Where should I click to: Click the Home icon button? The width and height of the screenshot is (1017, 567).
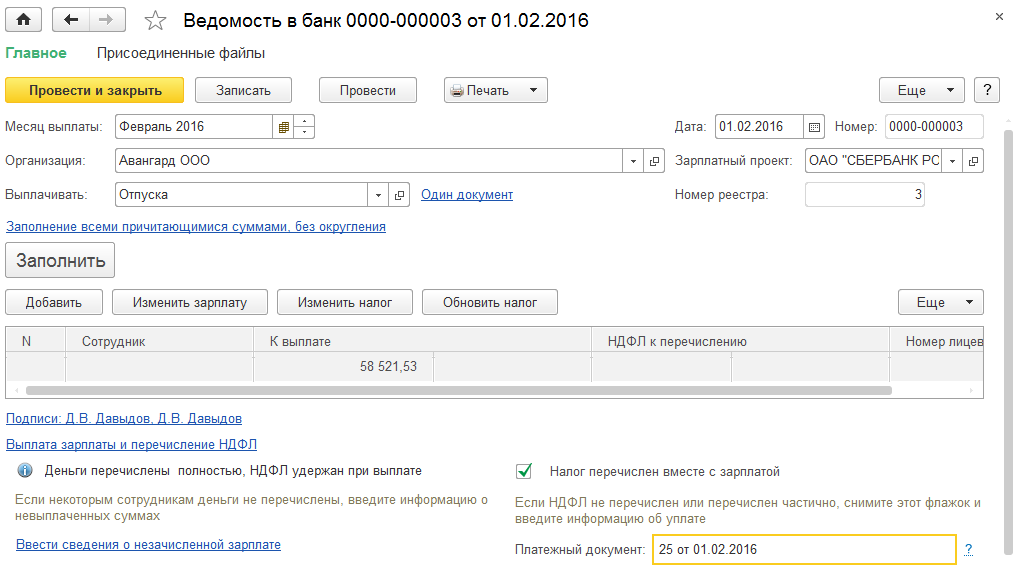coord(24,19)
